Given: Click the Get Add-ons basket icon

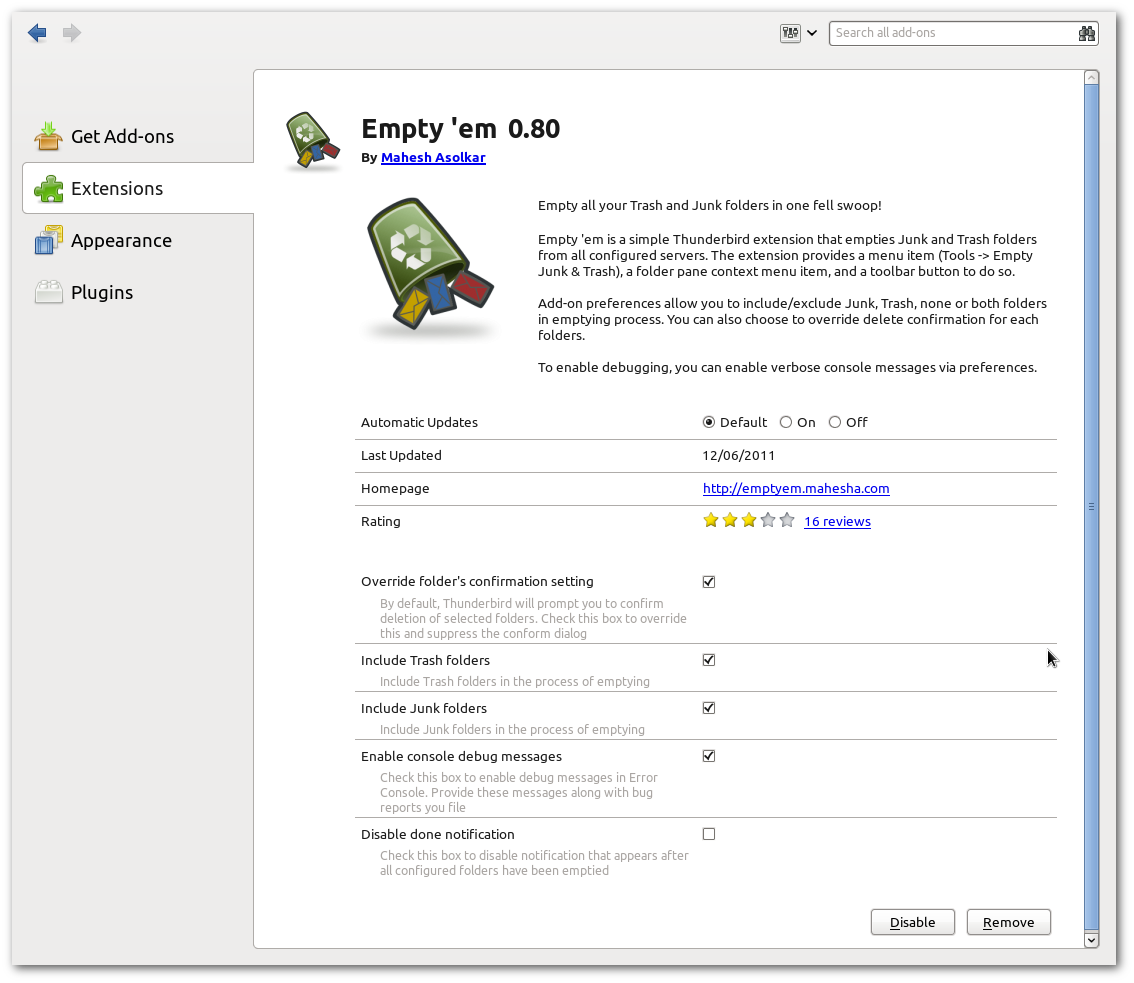Looking at the screenshot, I should tap(48, 136).
